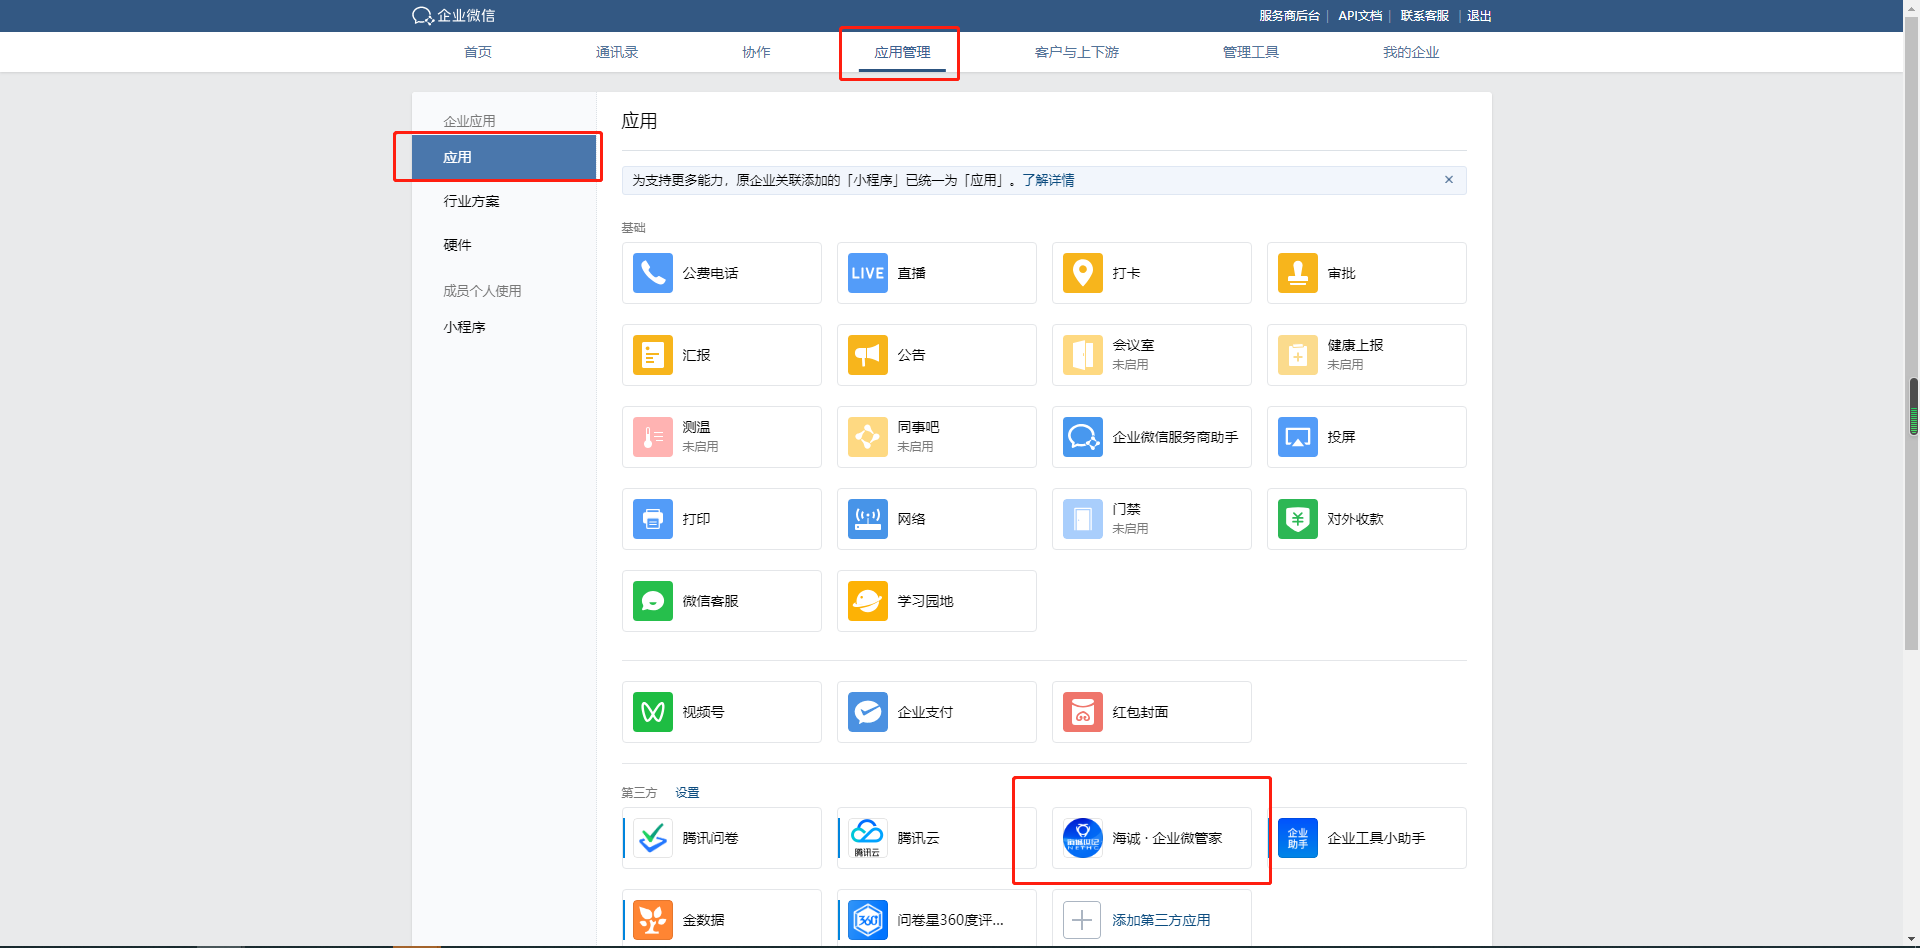Open the 我的企业 tab
Screen dimensions: 1920x948
coord(1411,52)
